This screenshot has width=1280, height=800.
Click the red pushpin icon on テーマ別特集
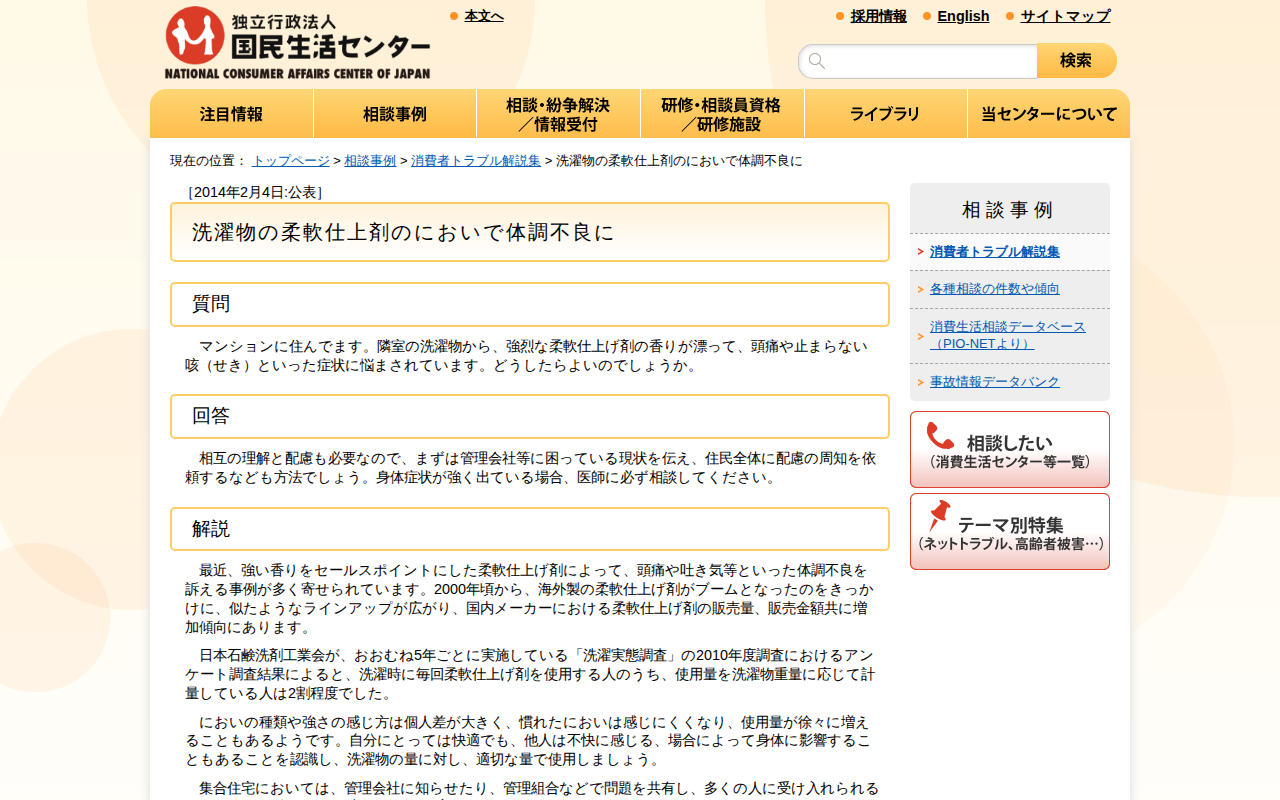[x=938, y=516]
